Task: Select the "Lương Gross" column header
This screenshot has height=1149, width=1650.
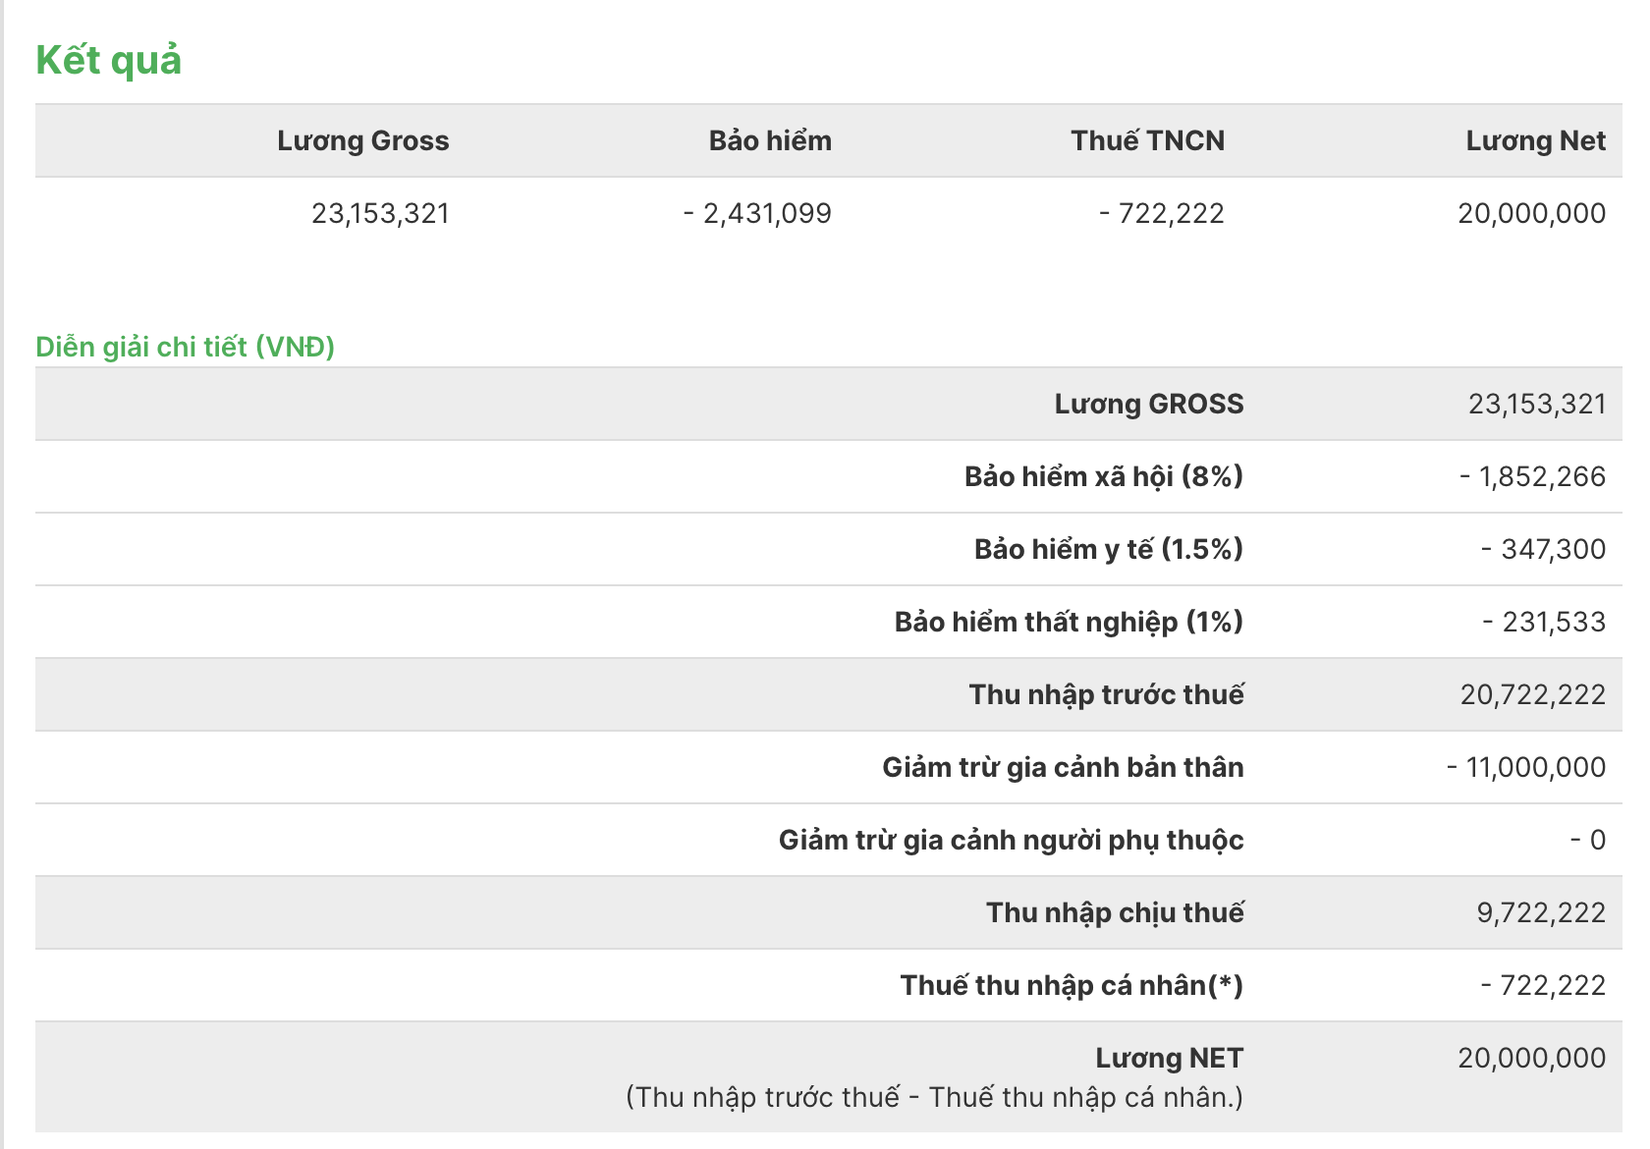Action: 362,141
